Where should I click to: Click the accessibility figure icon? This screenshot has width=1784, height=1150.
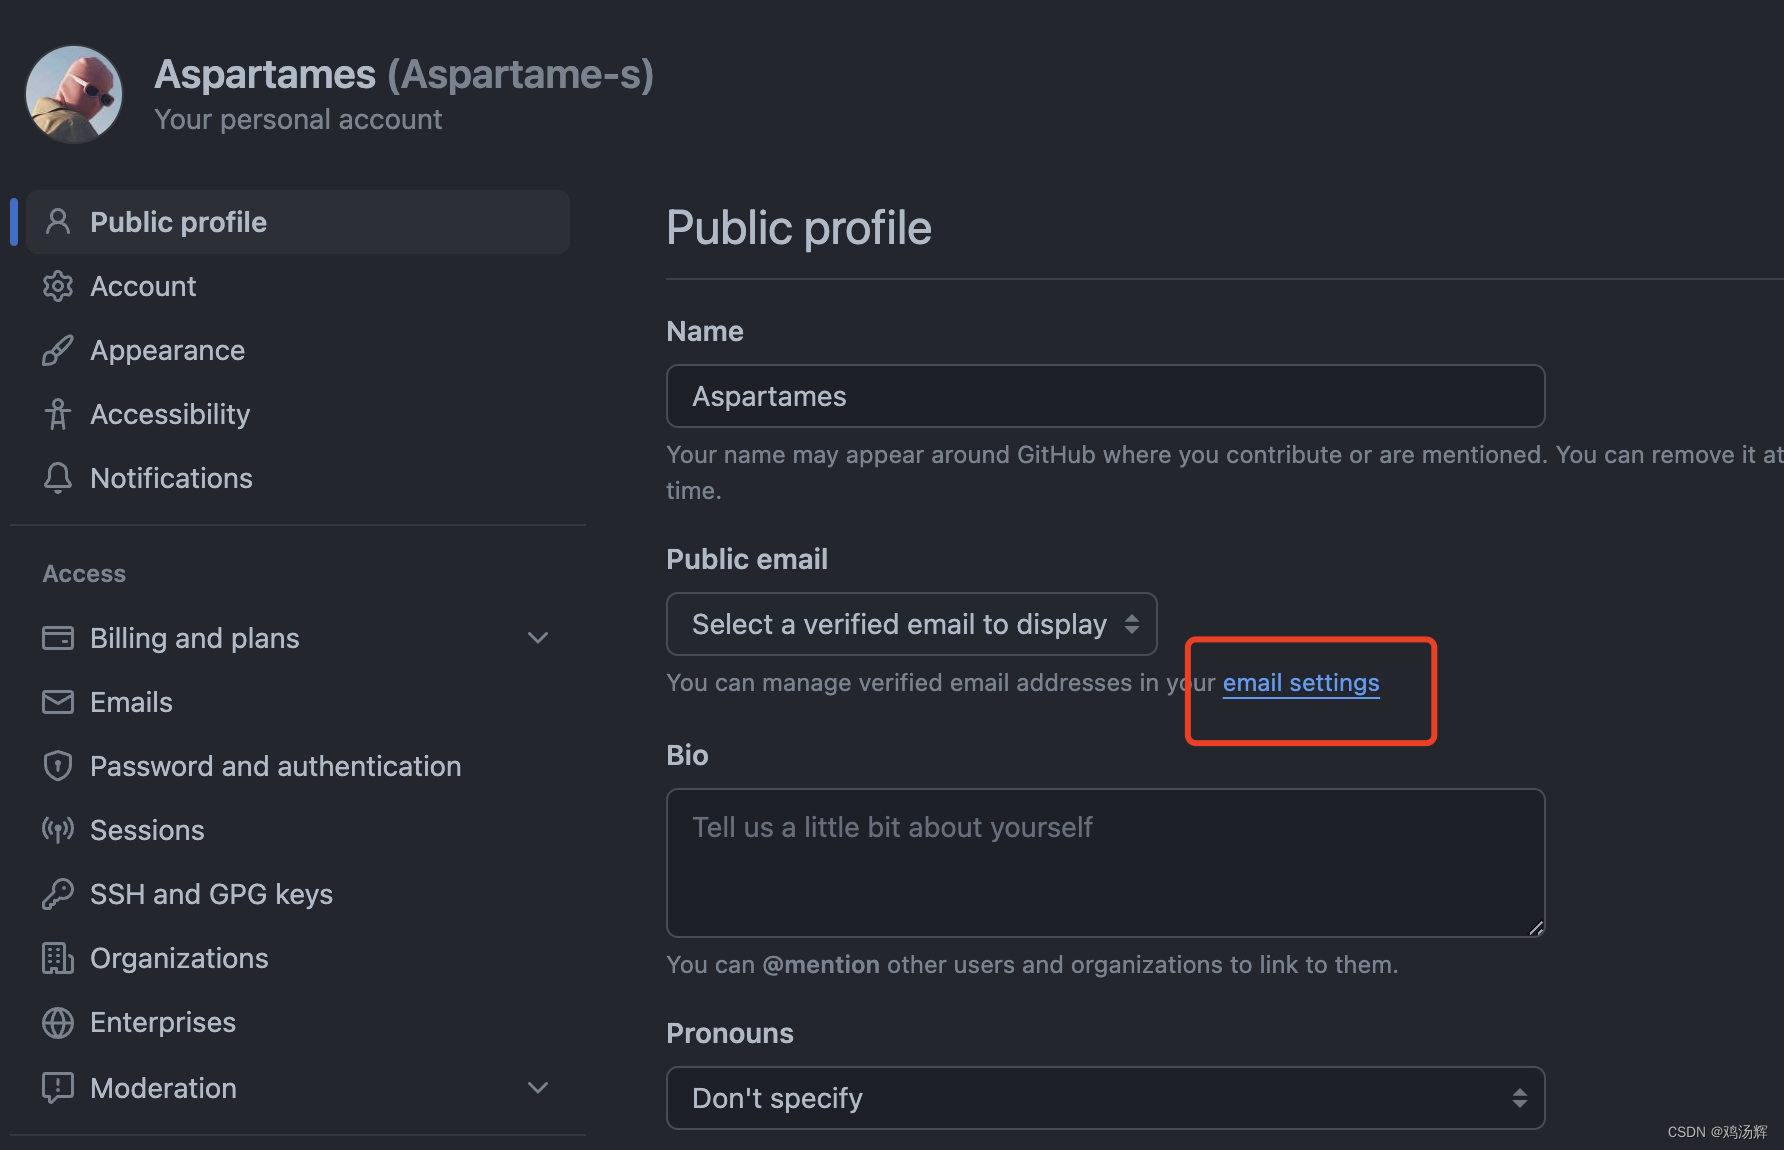click(58, 414)
